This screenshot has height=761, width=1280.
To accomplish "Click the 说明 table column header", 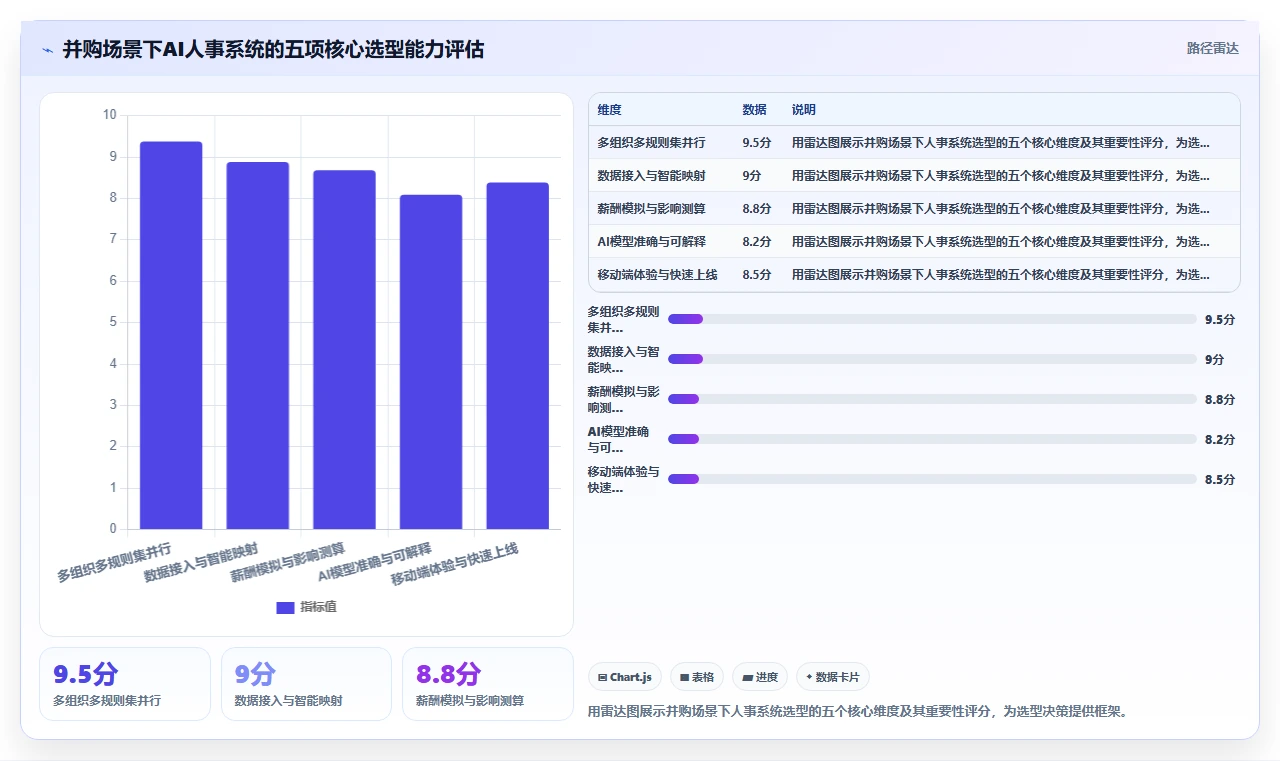I will tap(804, 110).
